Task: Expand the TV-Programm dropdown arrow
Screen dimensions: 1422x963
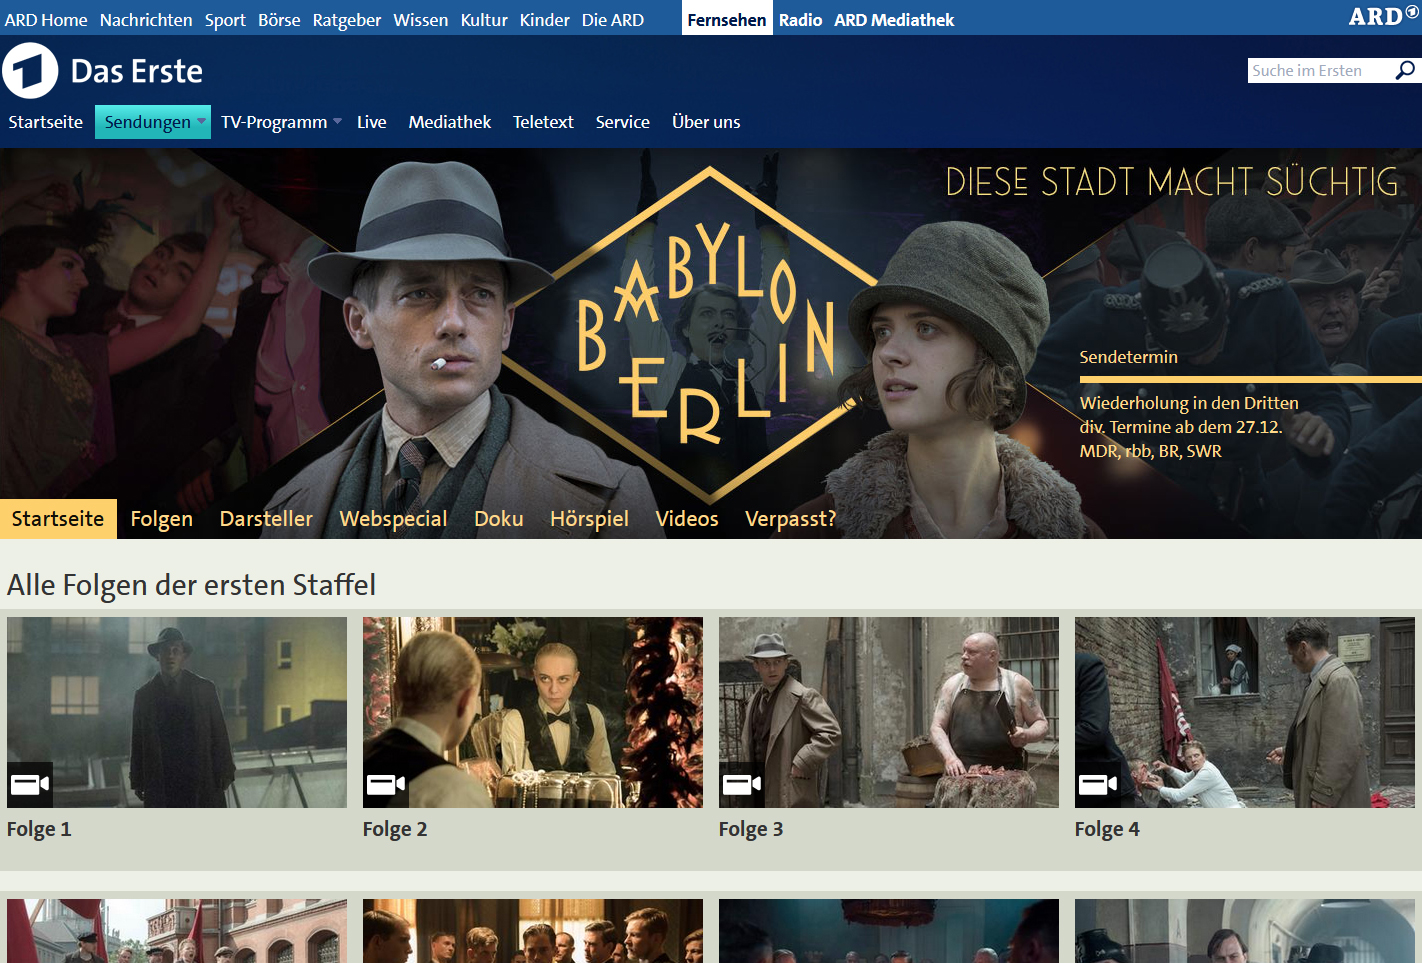Action: tap(337, 121)
